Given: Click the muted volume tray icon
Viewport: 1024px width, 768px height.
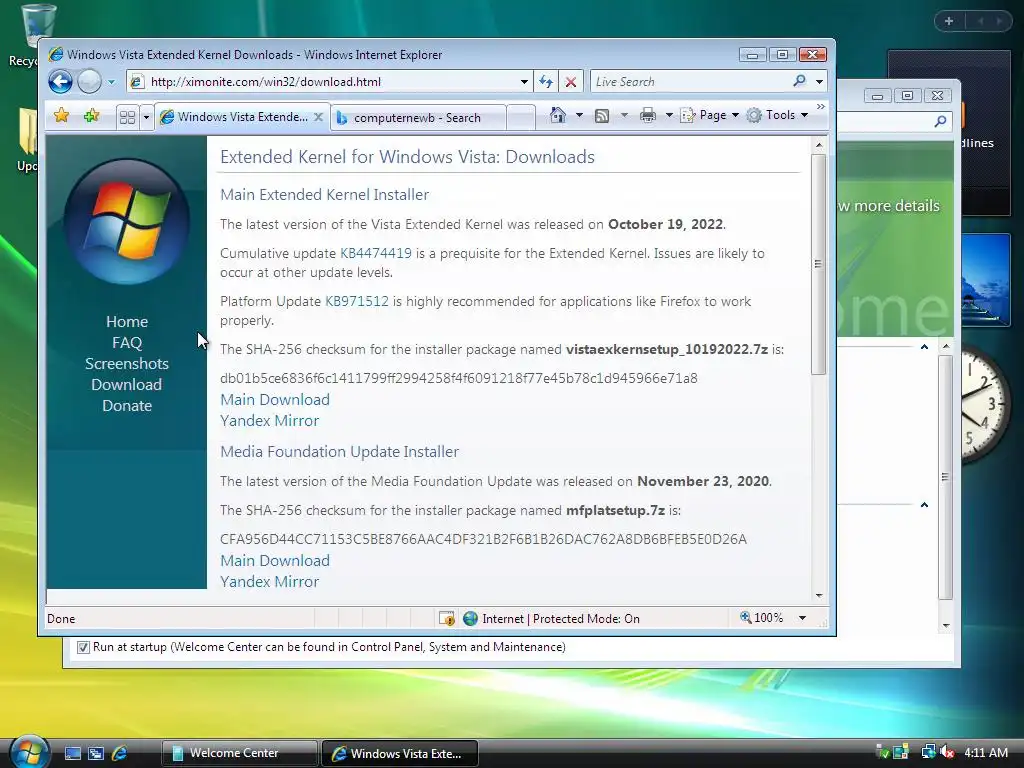Looking at the screenshot, I should (x=947, y=752).
